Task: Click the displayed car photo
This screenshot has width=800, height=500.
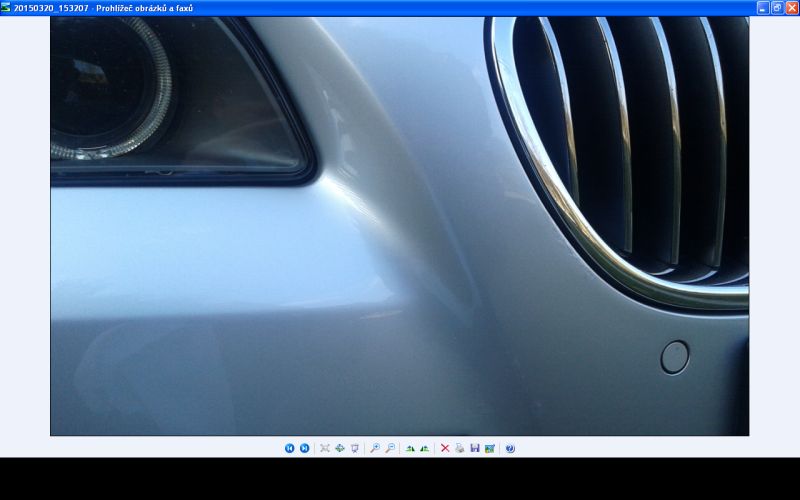Action: point(399,226)
